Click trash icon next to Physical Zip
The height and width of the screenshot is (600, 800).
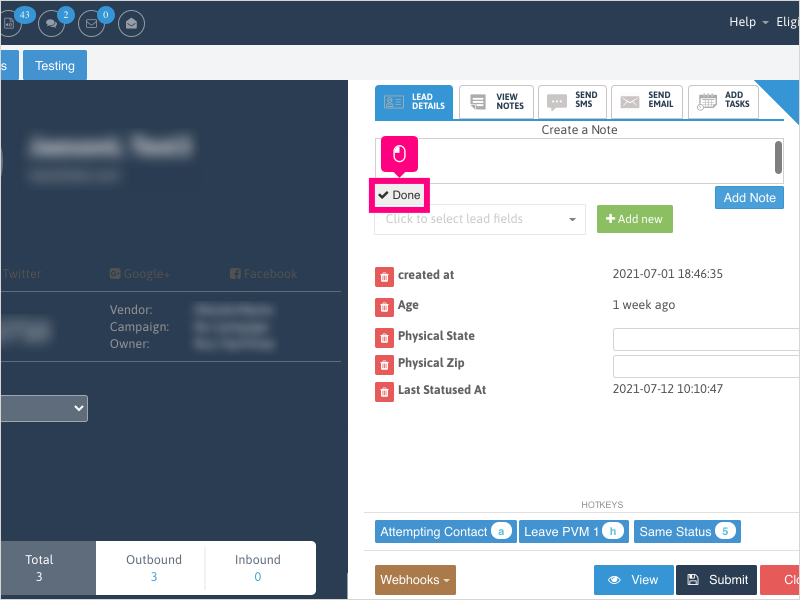tap(384, 365)
